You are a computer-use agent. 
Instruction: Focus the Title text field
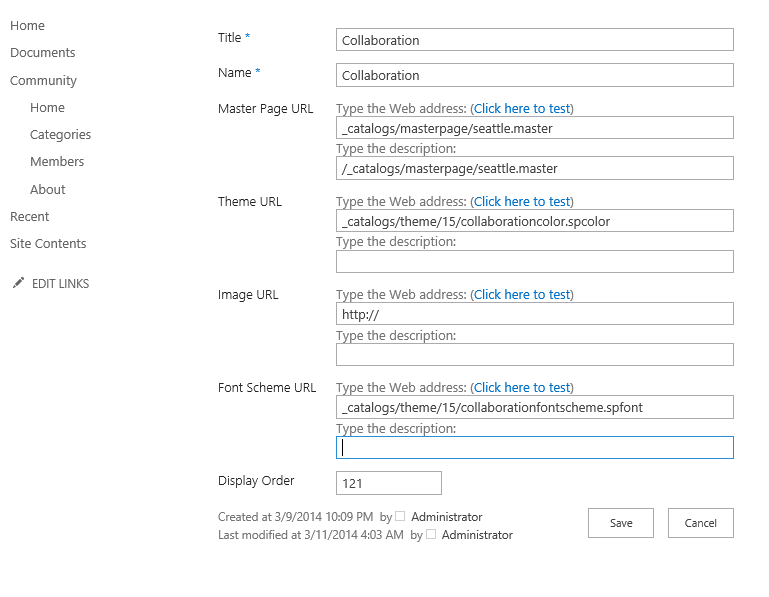click(x=535, y=40)
